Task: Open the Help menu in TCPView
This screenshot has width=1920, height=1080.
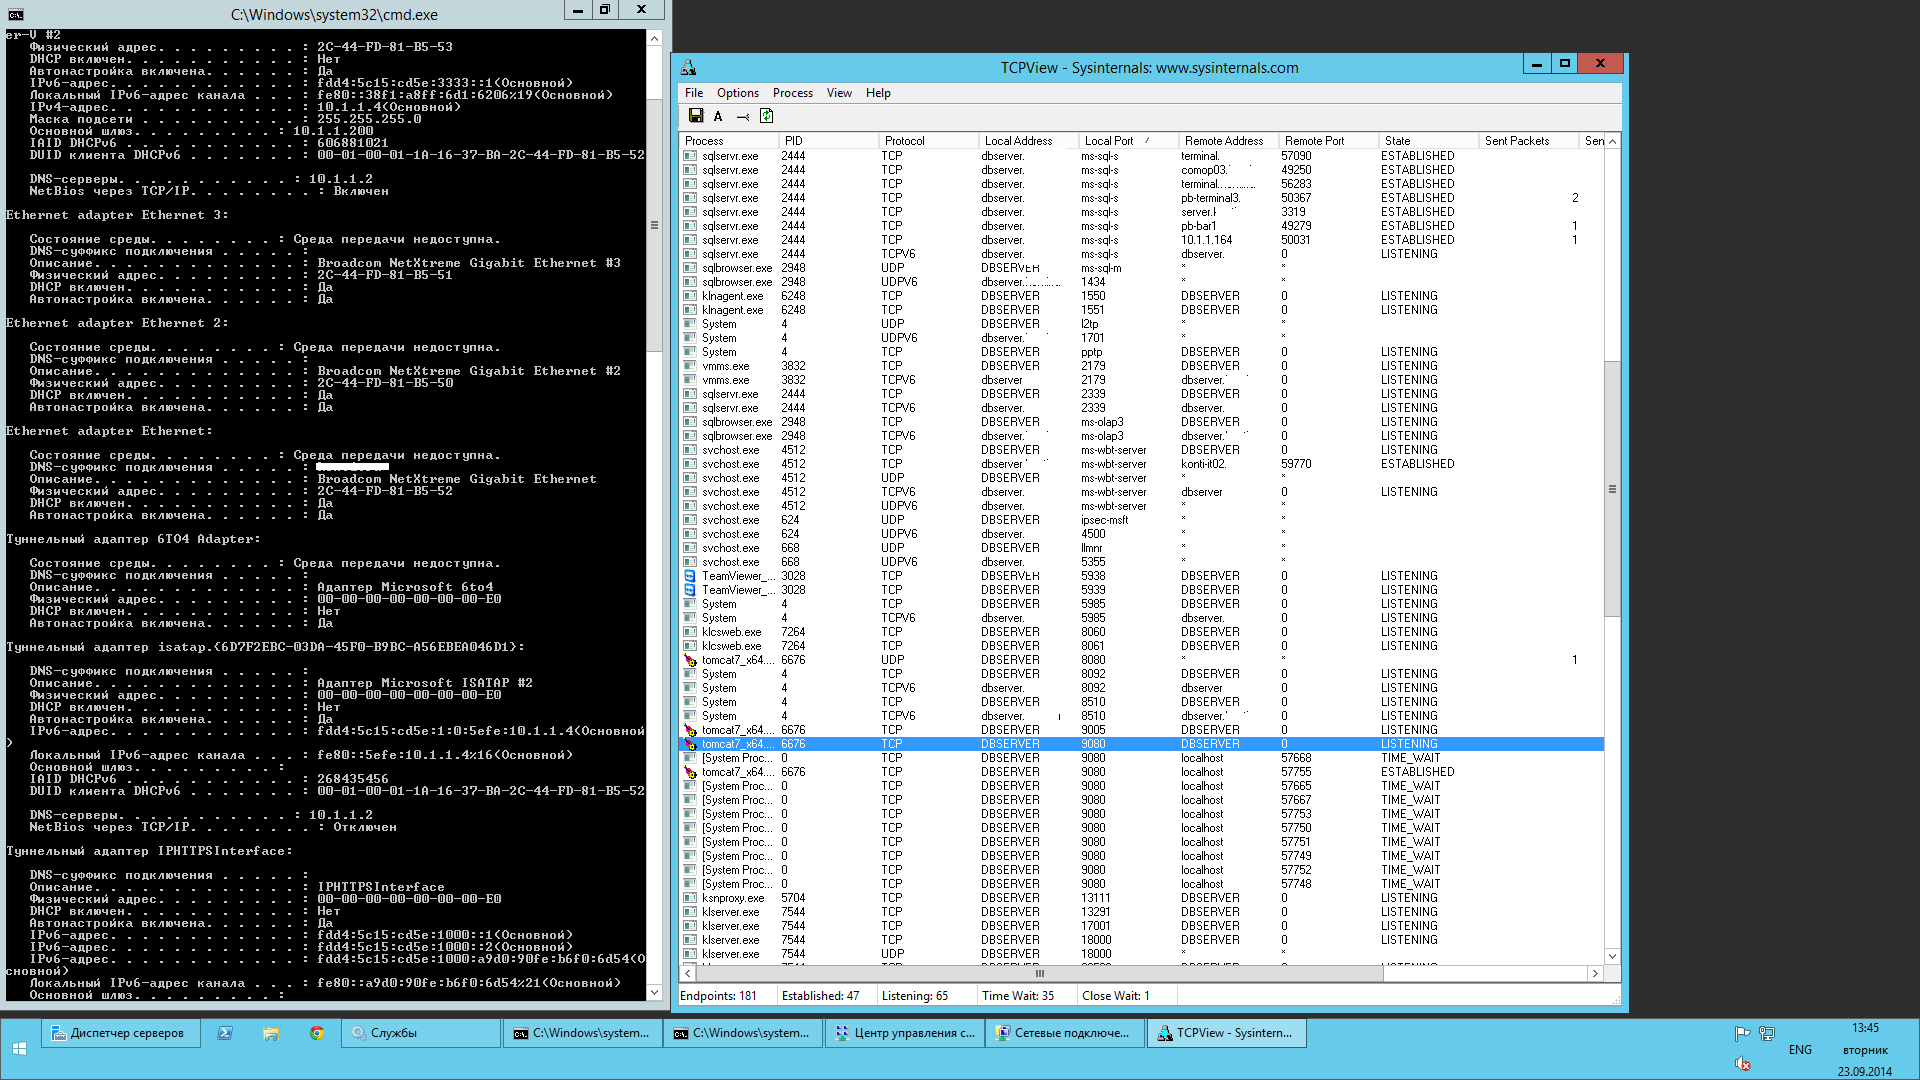Action: [x=878, y=93]
